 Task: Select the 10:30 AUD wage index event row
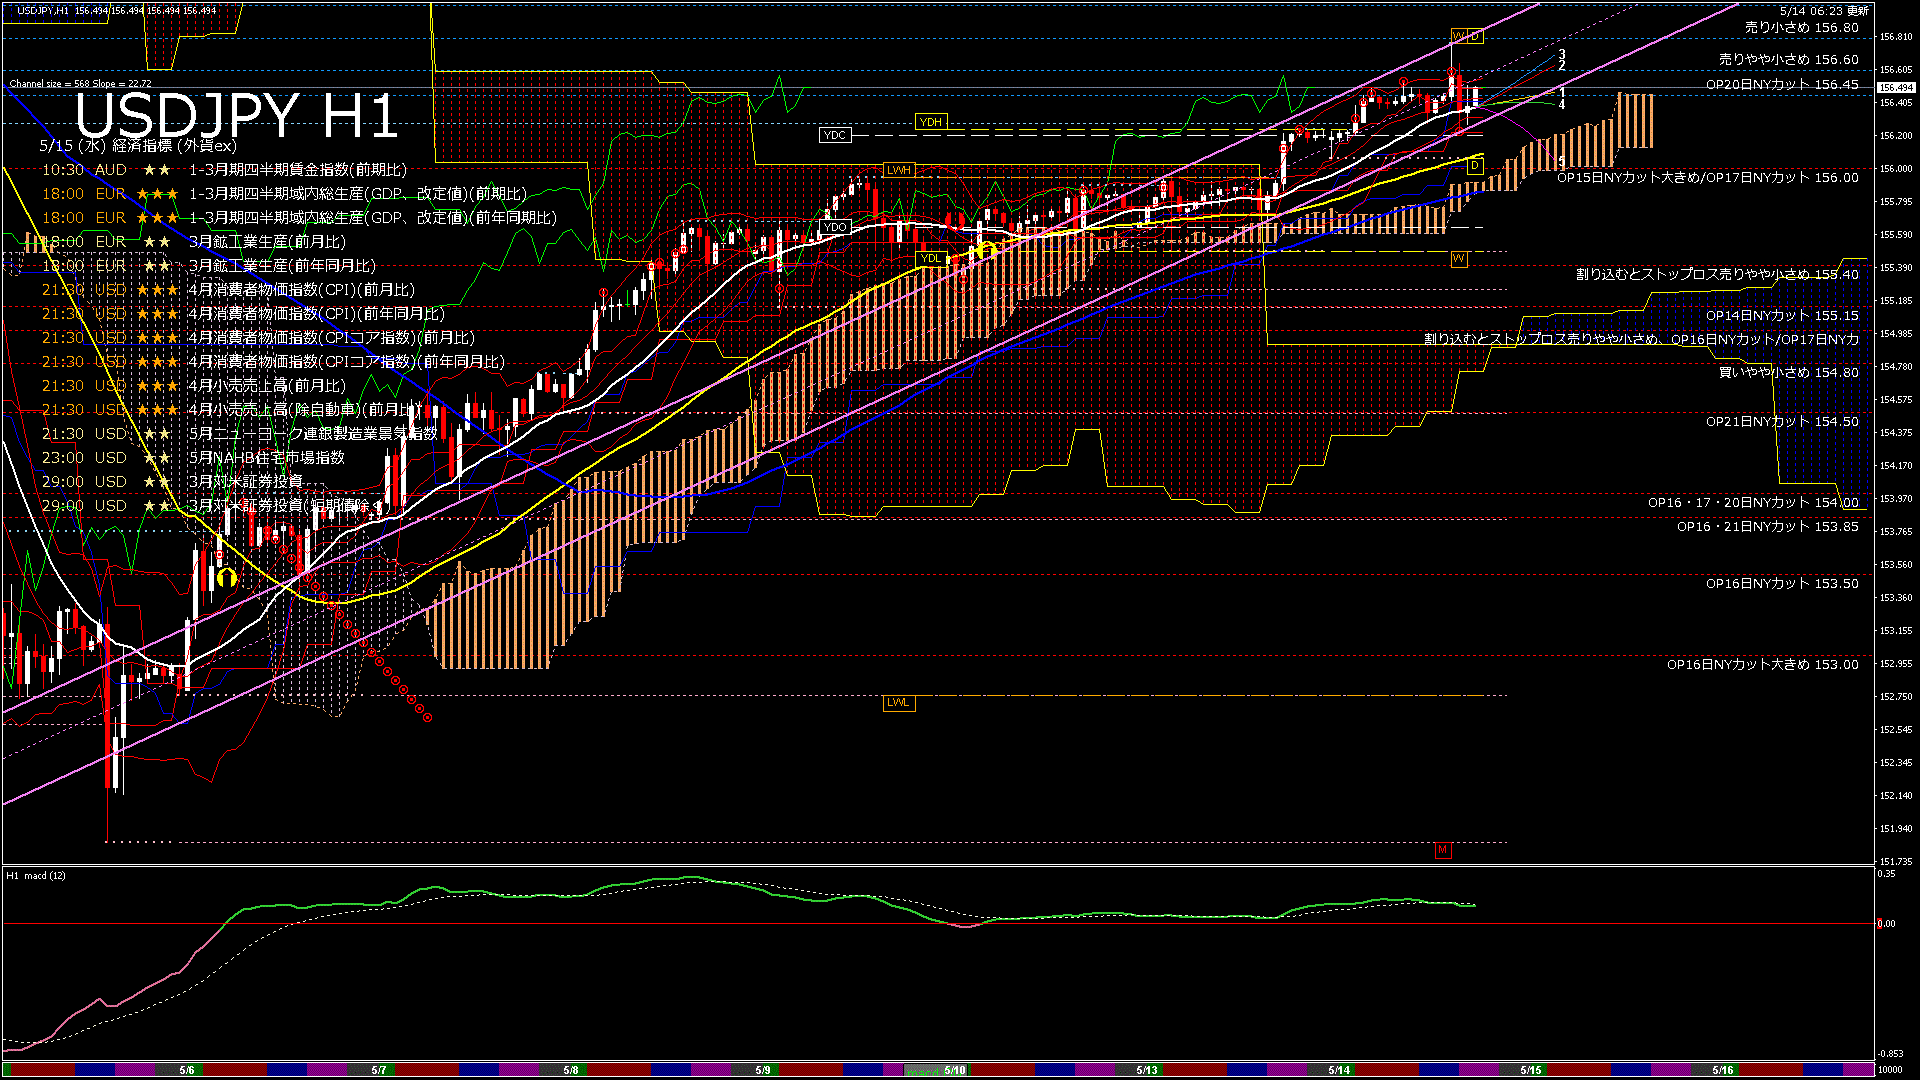225,170
